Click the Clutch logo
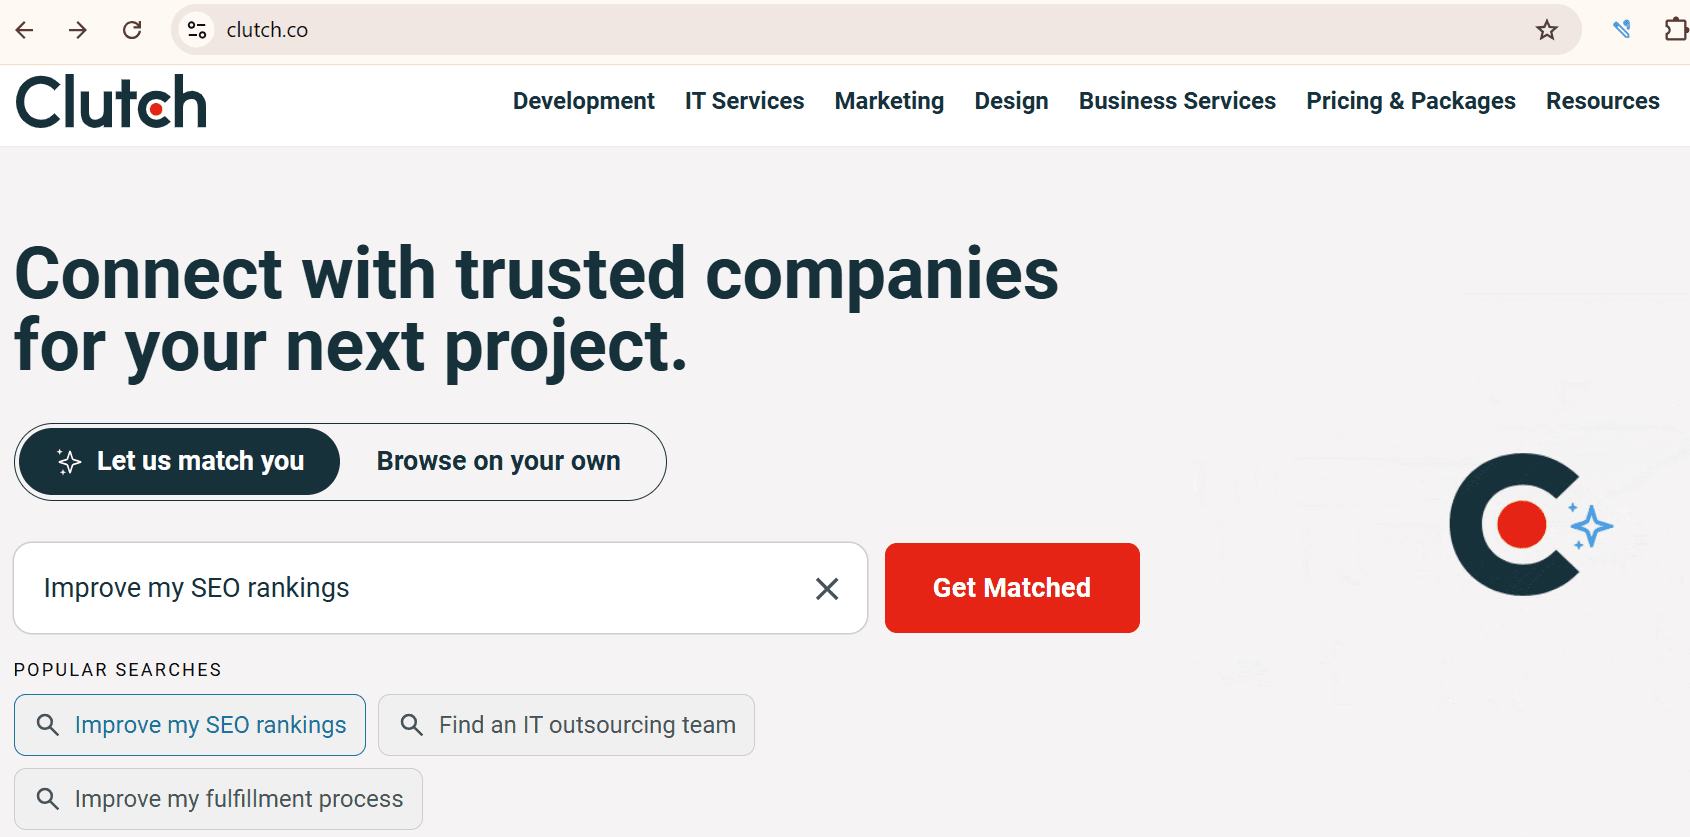 pyautogui.click(x=111, y=102)
